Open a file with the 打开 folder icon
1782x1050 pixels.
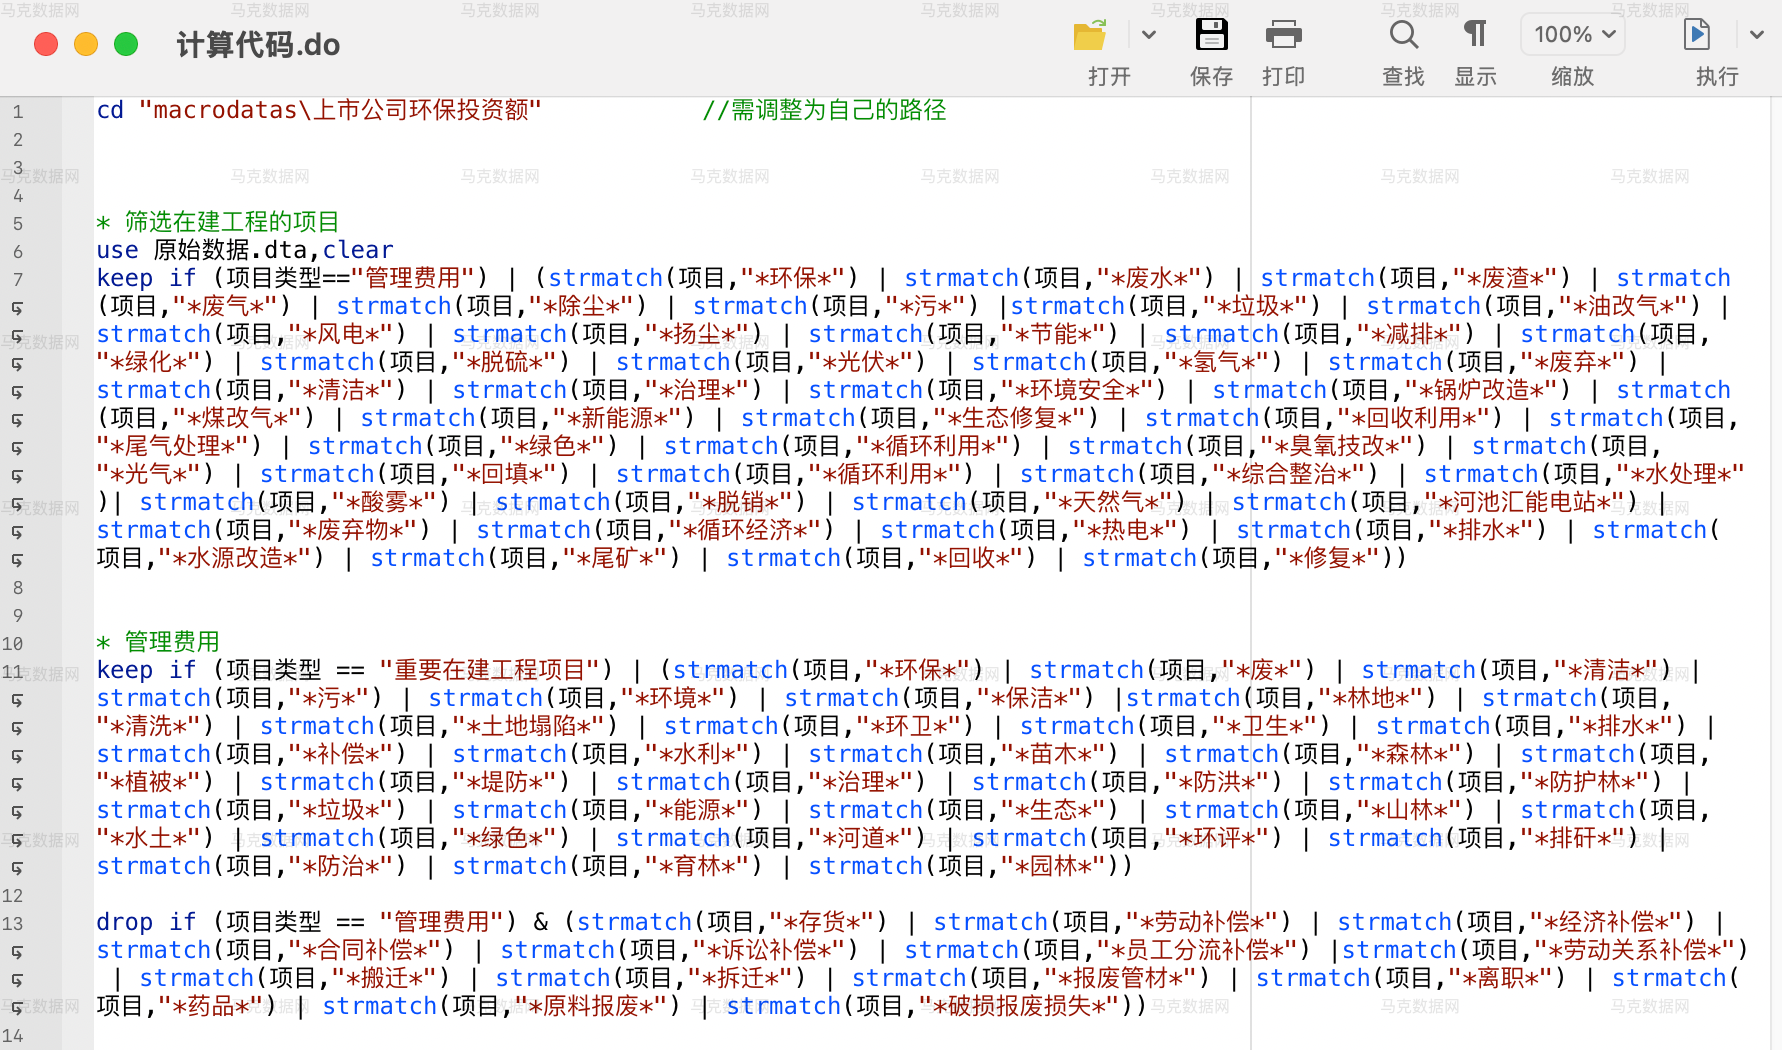1089,34
